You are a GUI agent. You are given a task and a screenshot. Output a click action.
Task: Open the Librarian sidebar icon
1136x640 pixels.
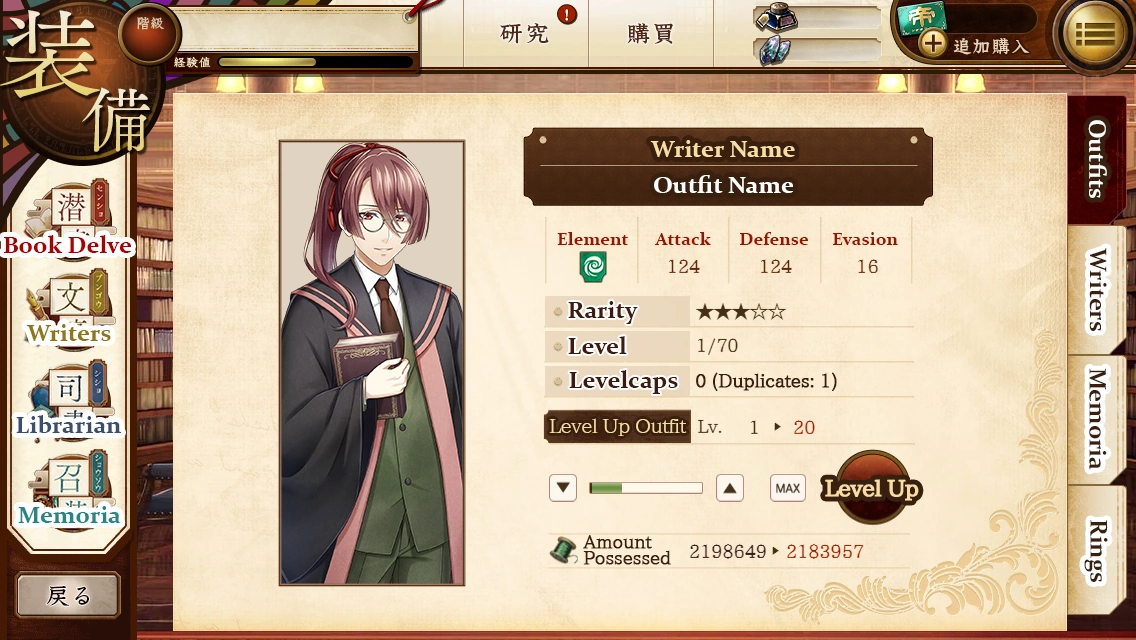tap(69, 400)
